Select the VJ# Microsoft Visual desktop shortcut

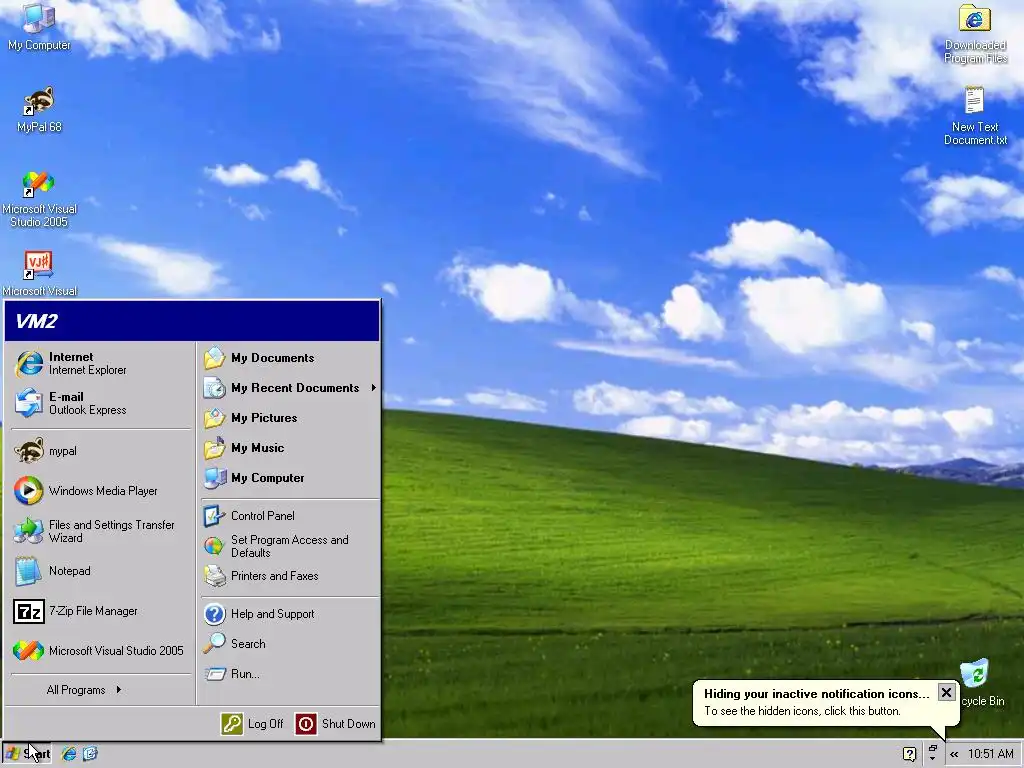coord(39,273)
